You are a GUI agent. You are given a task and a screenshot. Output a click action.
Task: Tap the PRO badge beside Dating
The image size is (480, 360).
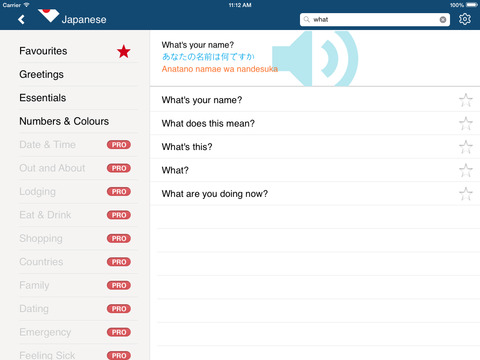[x=119, y=309]
